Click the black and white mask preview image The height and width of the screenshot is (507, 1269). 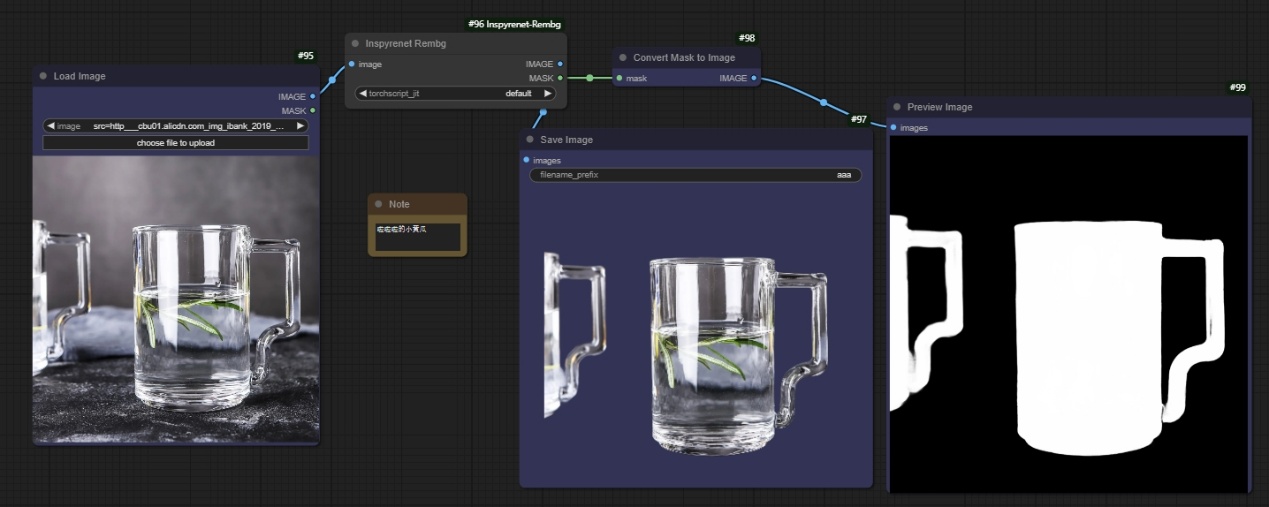point(1068,314)
